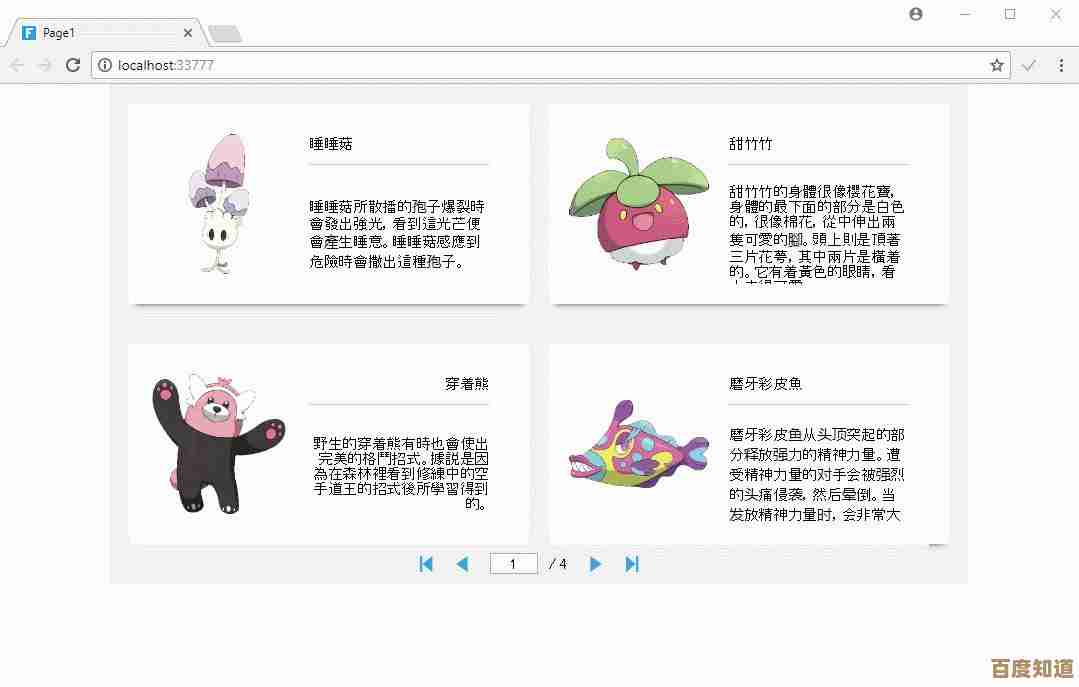Refresh the current page
The image size is (1079, 687).
point(73,65)
